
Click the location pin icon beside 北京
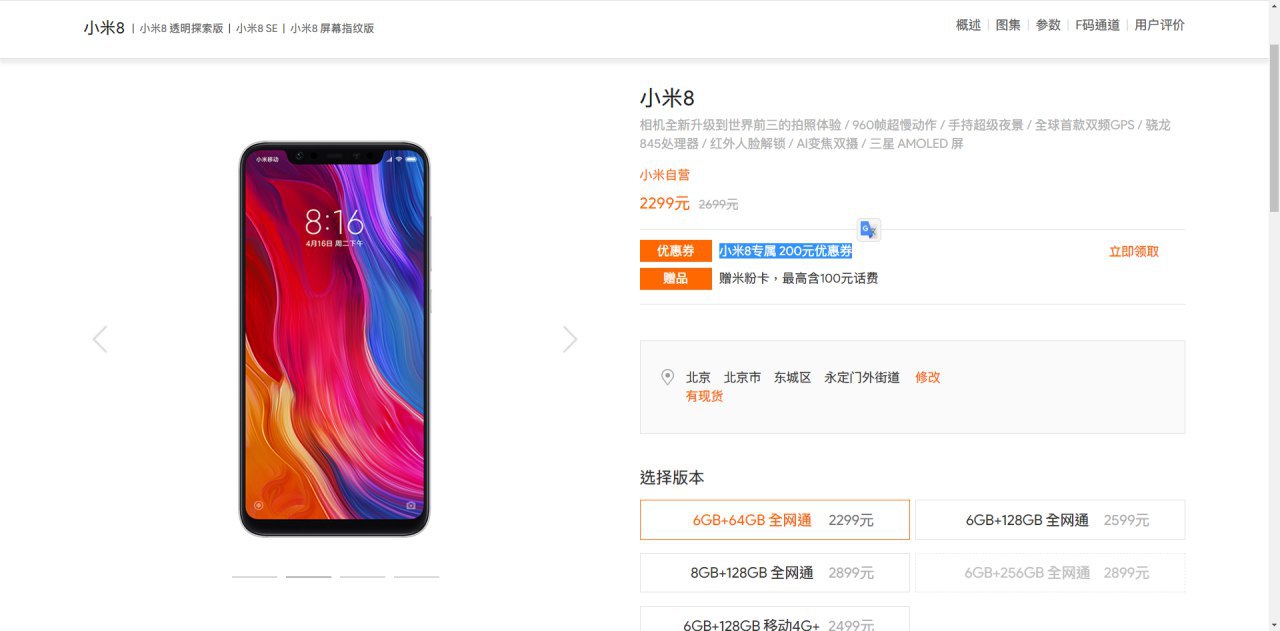[x=668, y=377]
